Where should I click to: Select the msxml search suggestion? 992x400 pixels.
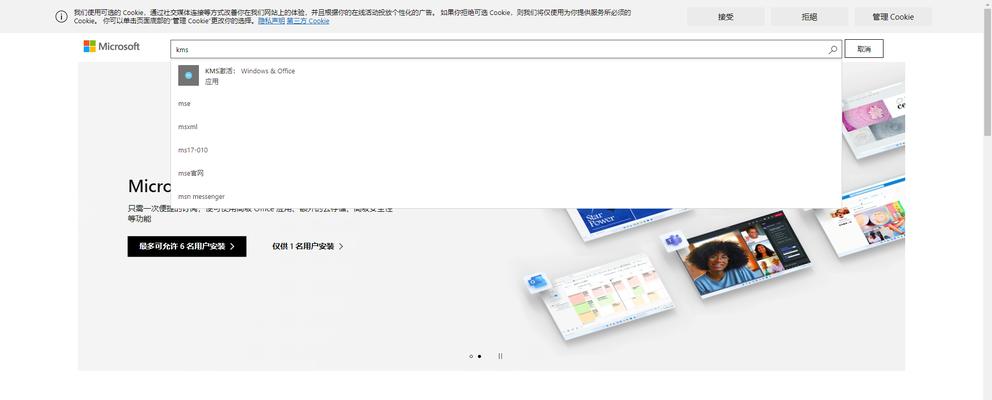coord(506,127)
